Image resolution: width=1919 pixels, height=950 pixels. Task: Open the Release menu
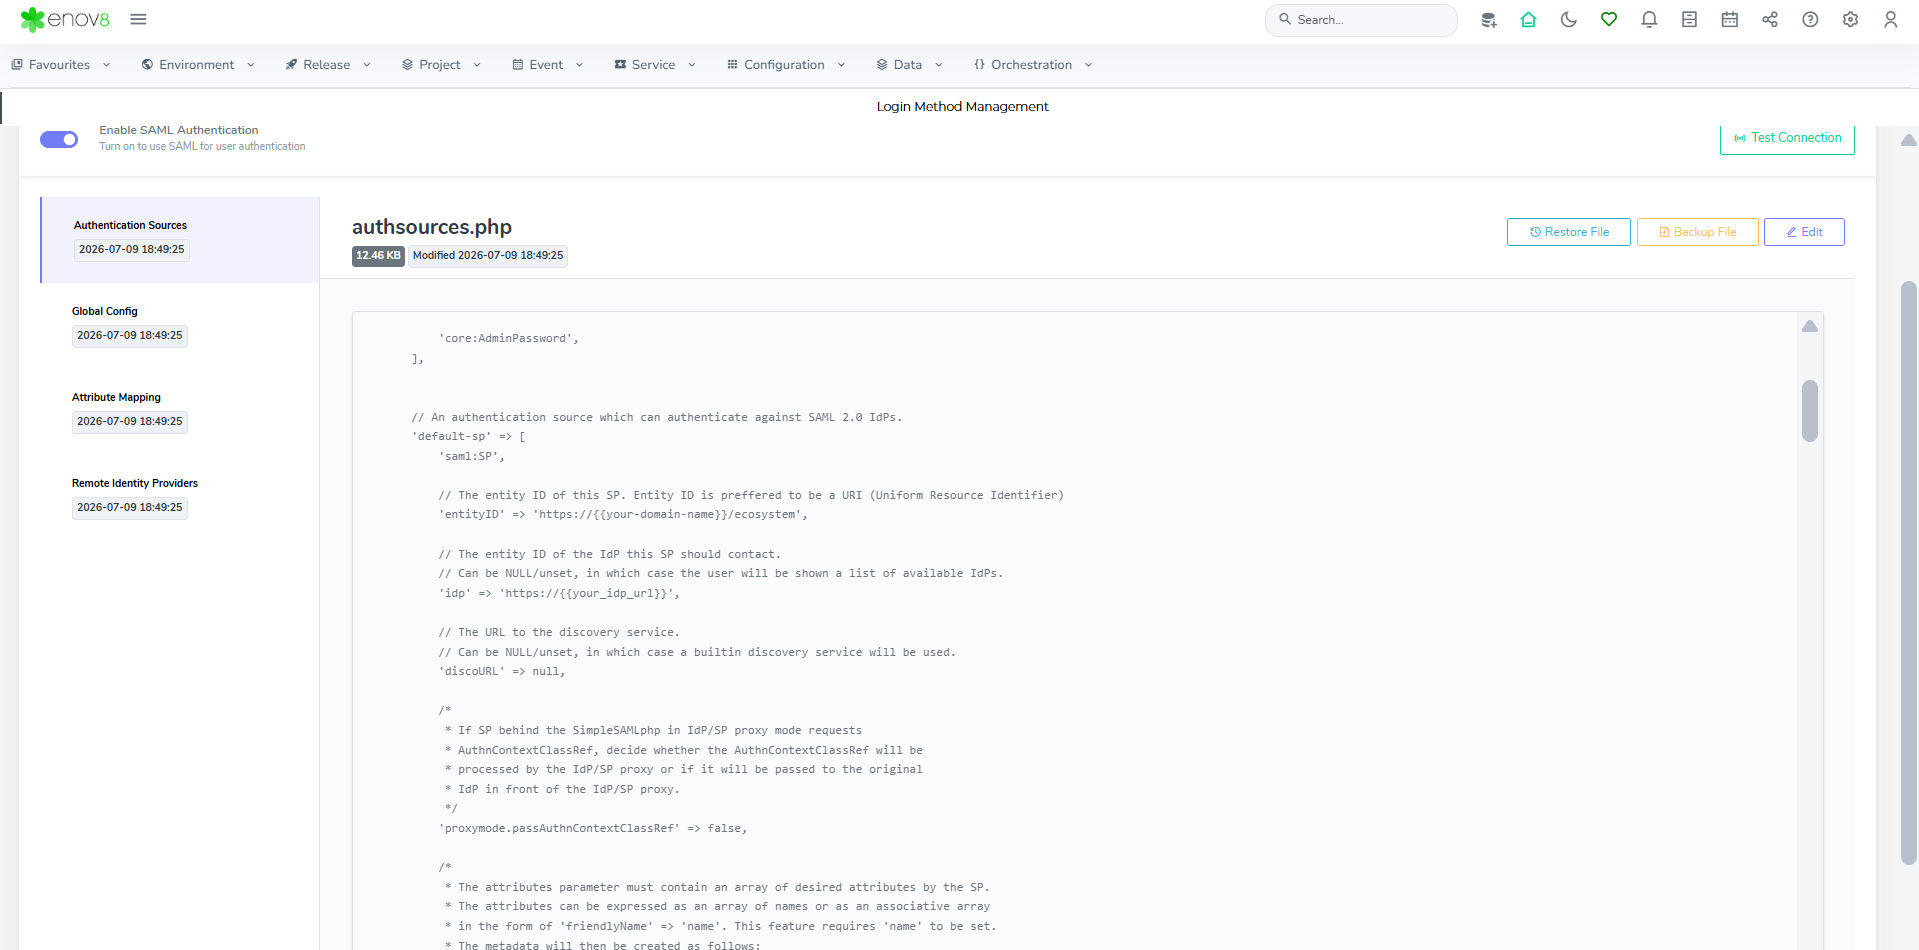click(328, 65)
